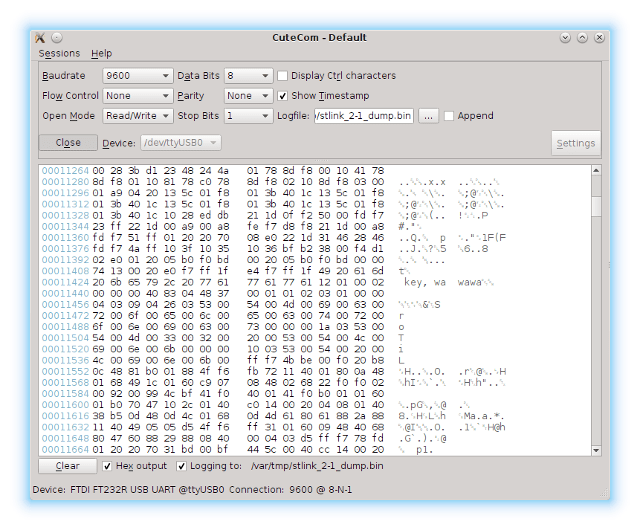Select timestamp 00011472 row
Image resolution: width=640 pixels, height=530 pixels.
tap(65, 316)
